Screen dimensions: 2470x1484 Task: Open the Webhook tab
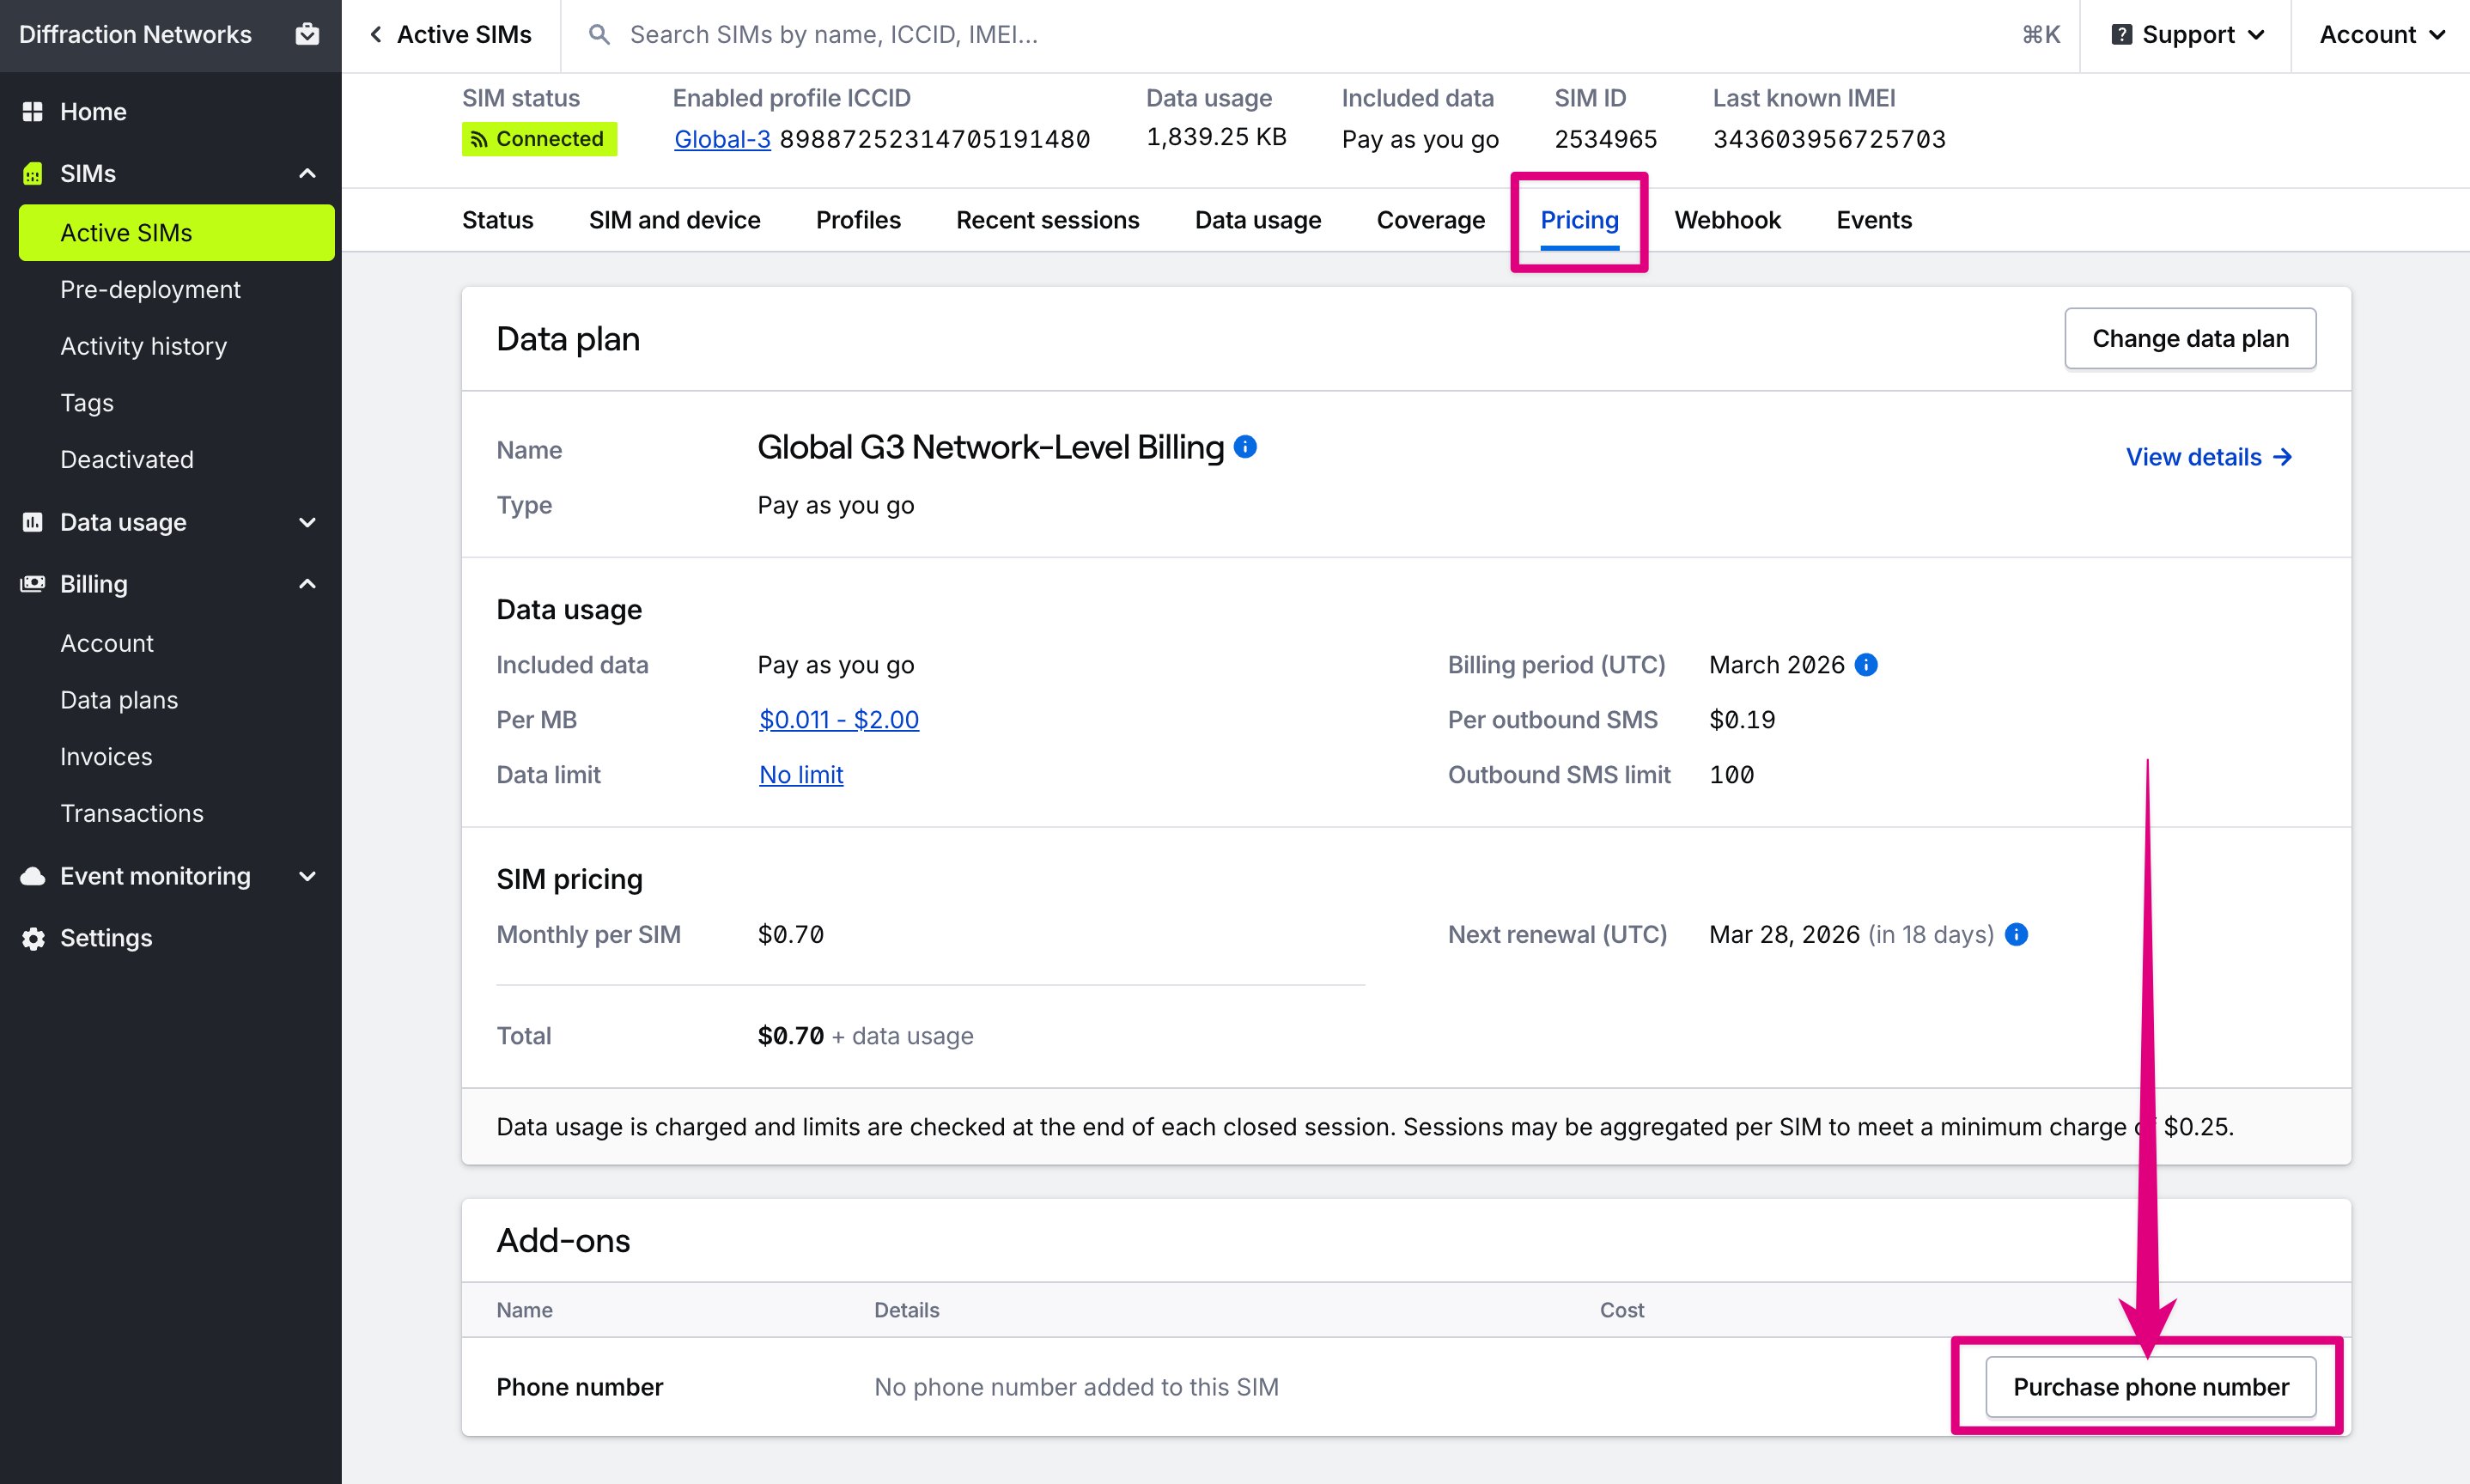click(1727, 220)
